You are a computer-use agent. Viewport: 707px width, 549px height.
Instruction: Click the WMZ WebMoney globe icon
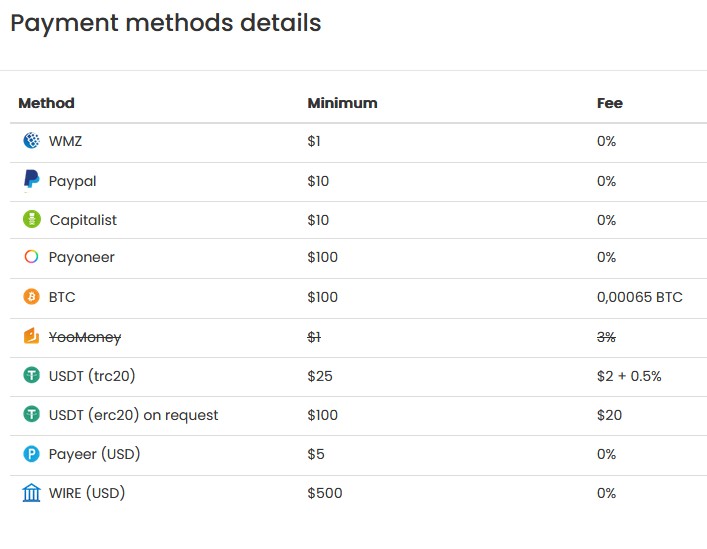(x=32, y=141)
